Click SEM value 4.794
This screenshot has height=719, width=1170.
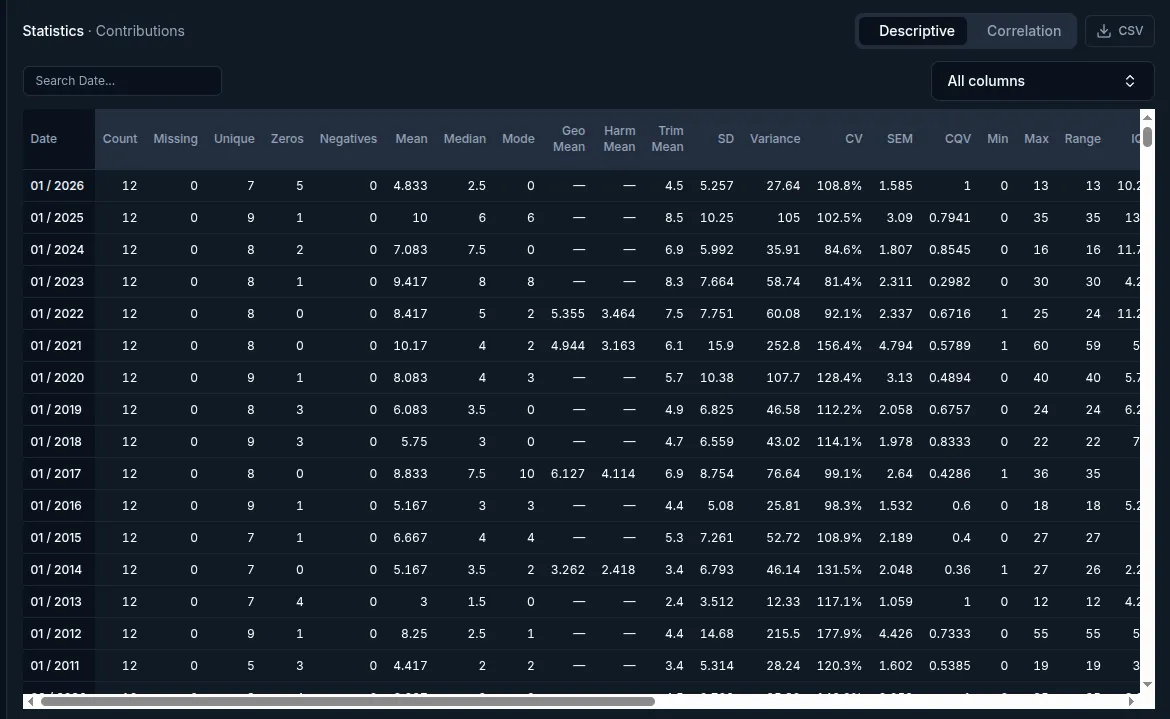coord(895,346)
